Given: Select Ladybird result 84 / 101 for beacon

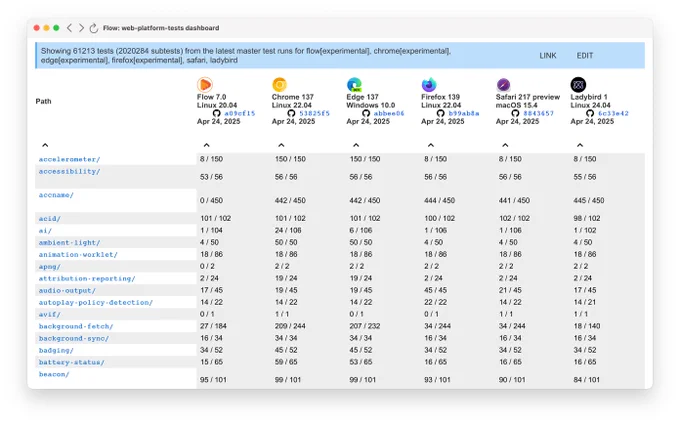Looking at the screenshot, I should coord(586,379).
